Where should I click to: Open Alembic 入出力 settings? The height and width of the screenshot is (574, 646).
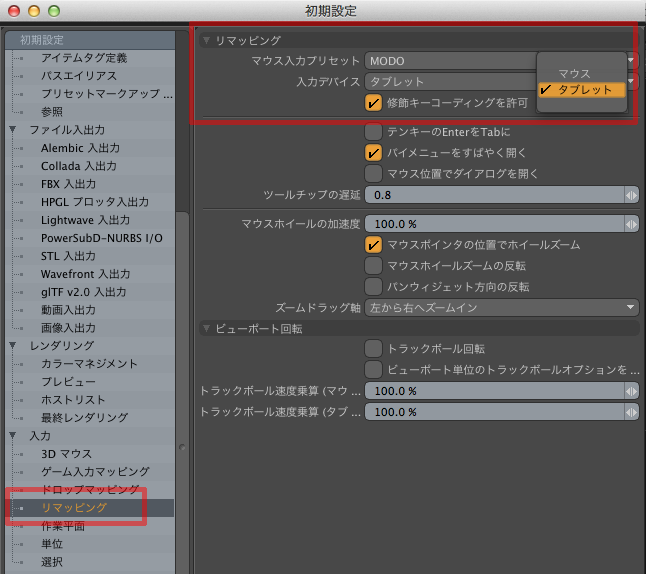coord(80,148)
